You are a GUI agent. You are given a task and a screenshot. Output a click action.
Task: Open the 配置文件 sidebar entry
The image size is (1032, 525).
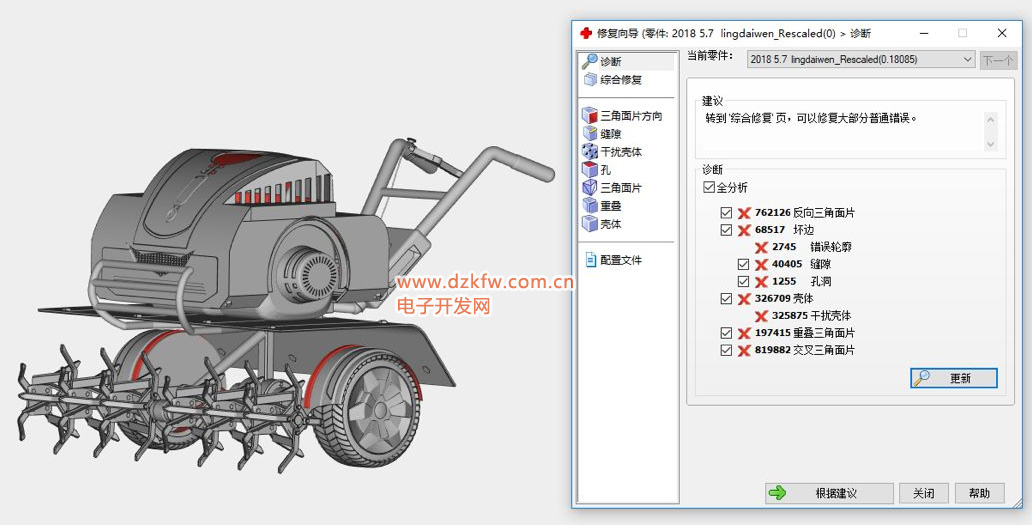coord(620,260)
